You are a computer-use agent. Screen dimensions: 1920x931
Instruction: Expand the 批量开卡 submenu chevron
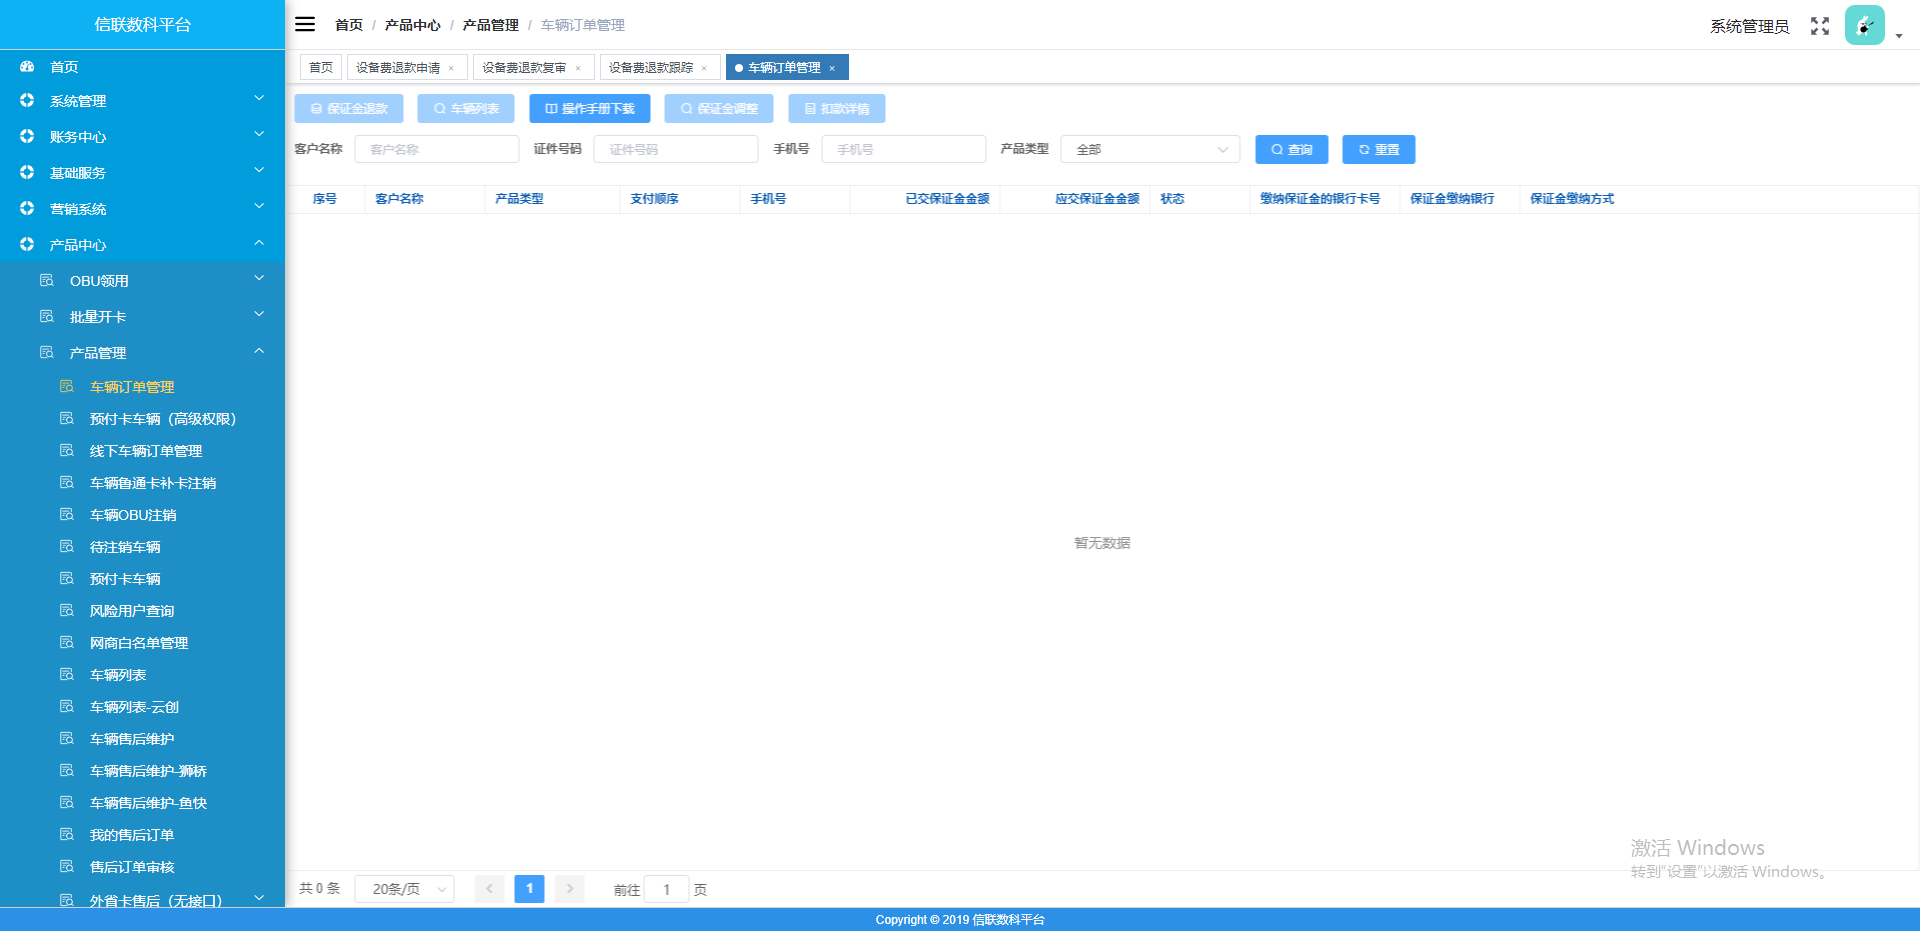click(259, 314)
